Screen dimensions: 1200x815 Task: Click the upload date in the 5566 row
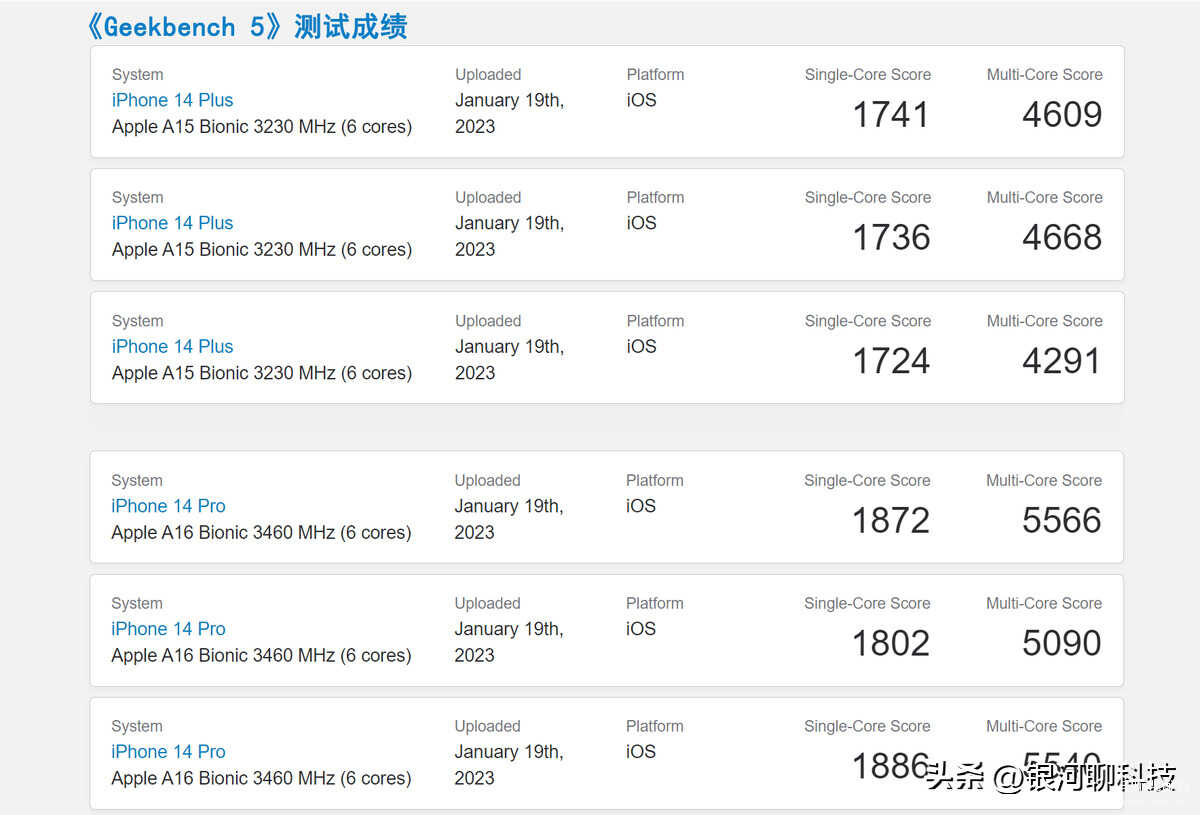pyautogui.click(x=509, y=519)
